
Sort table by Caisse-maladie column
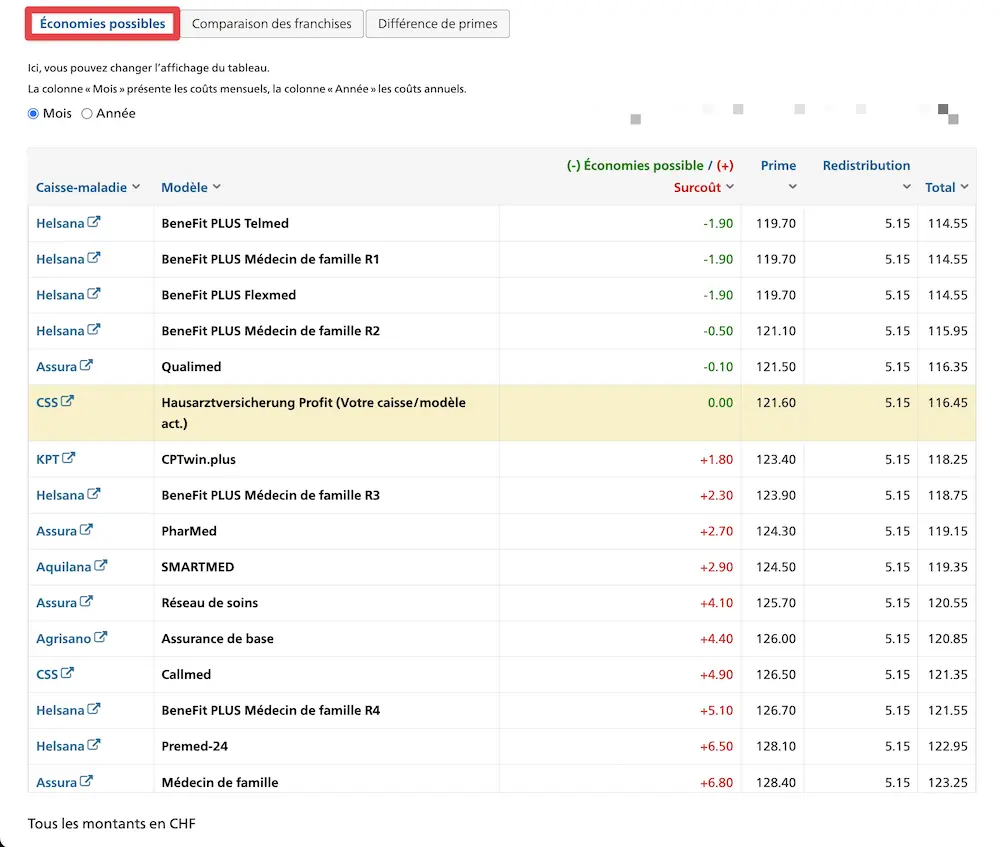(x=88, y=187)
